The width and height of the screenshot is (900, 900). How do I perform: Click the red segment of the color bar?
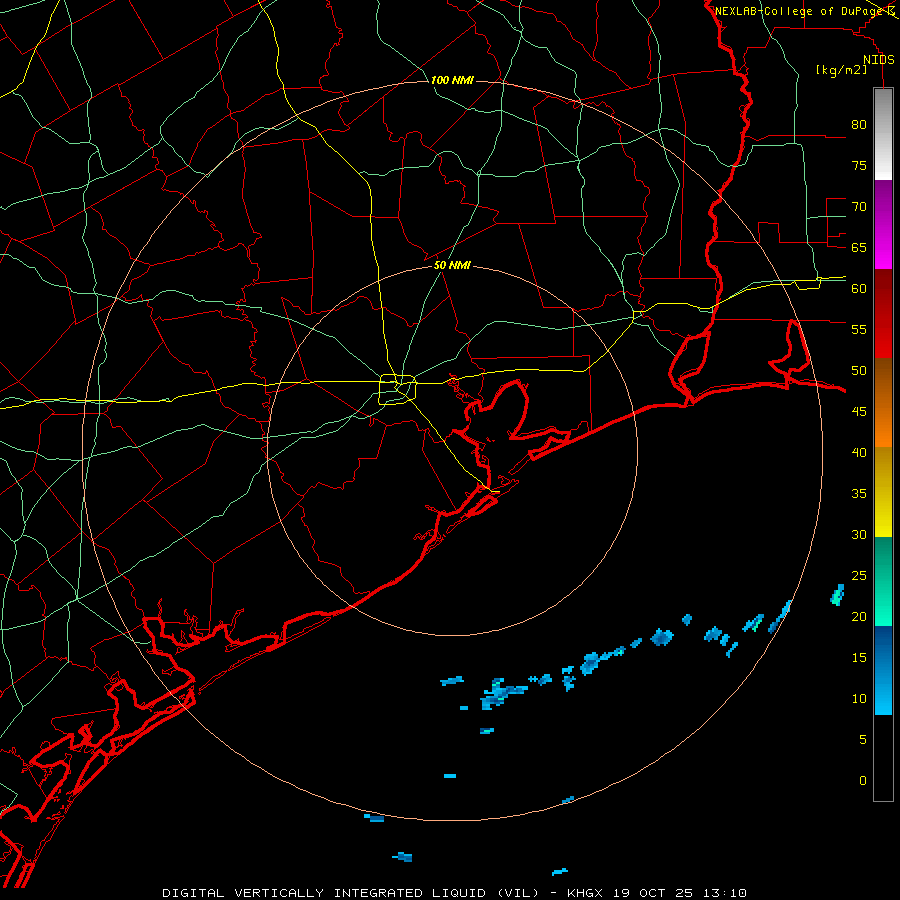883,314
